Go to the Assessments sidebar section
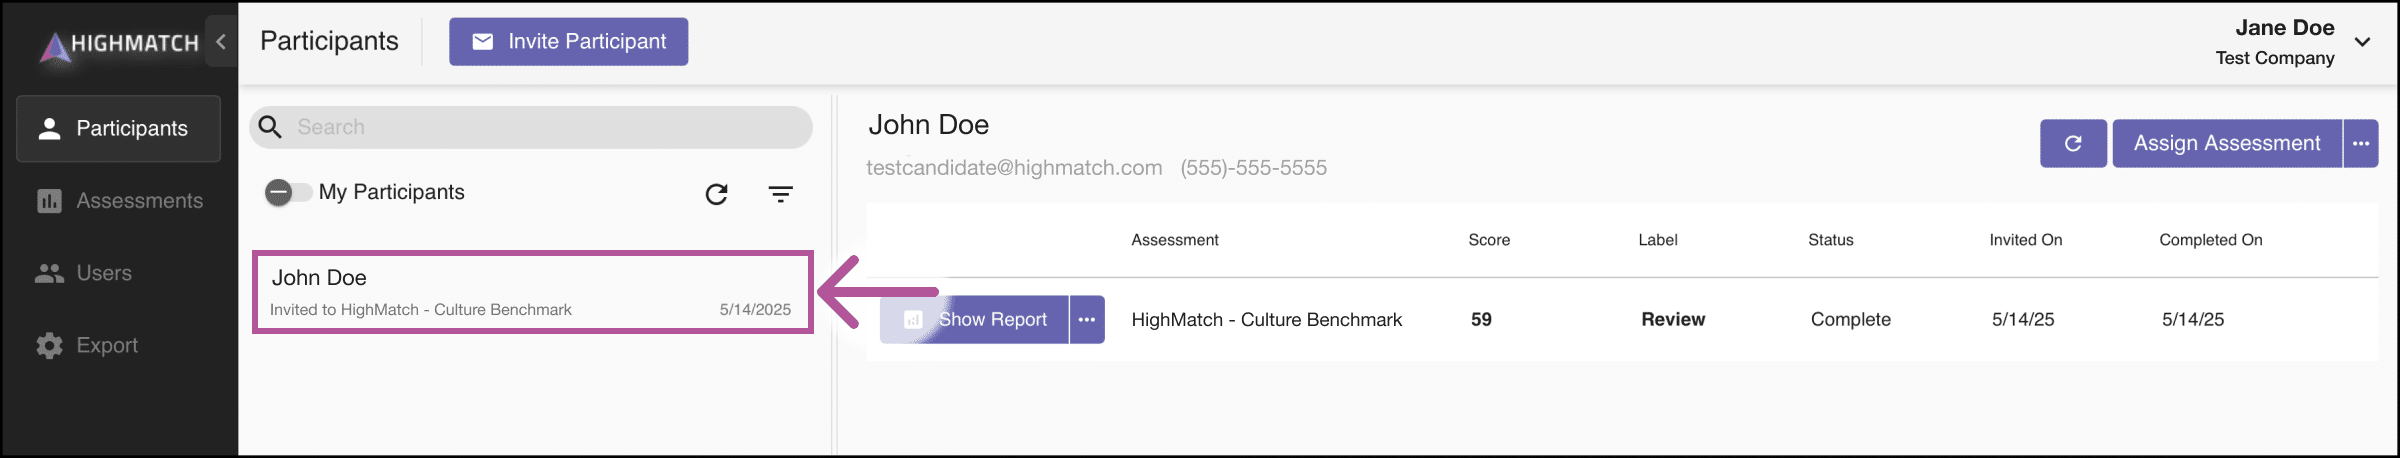The height and width of the screenshot is (458, 2400). click(119, 201)
